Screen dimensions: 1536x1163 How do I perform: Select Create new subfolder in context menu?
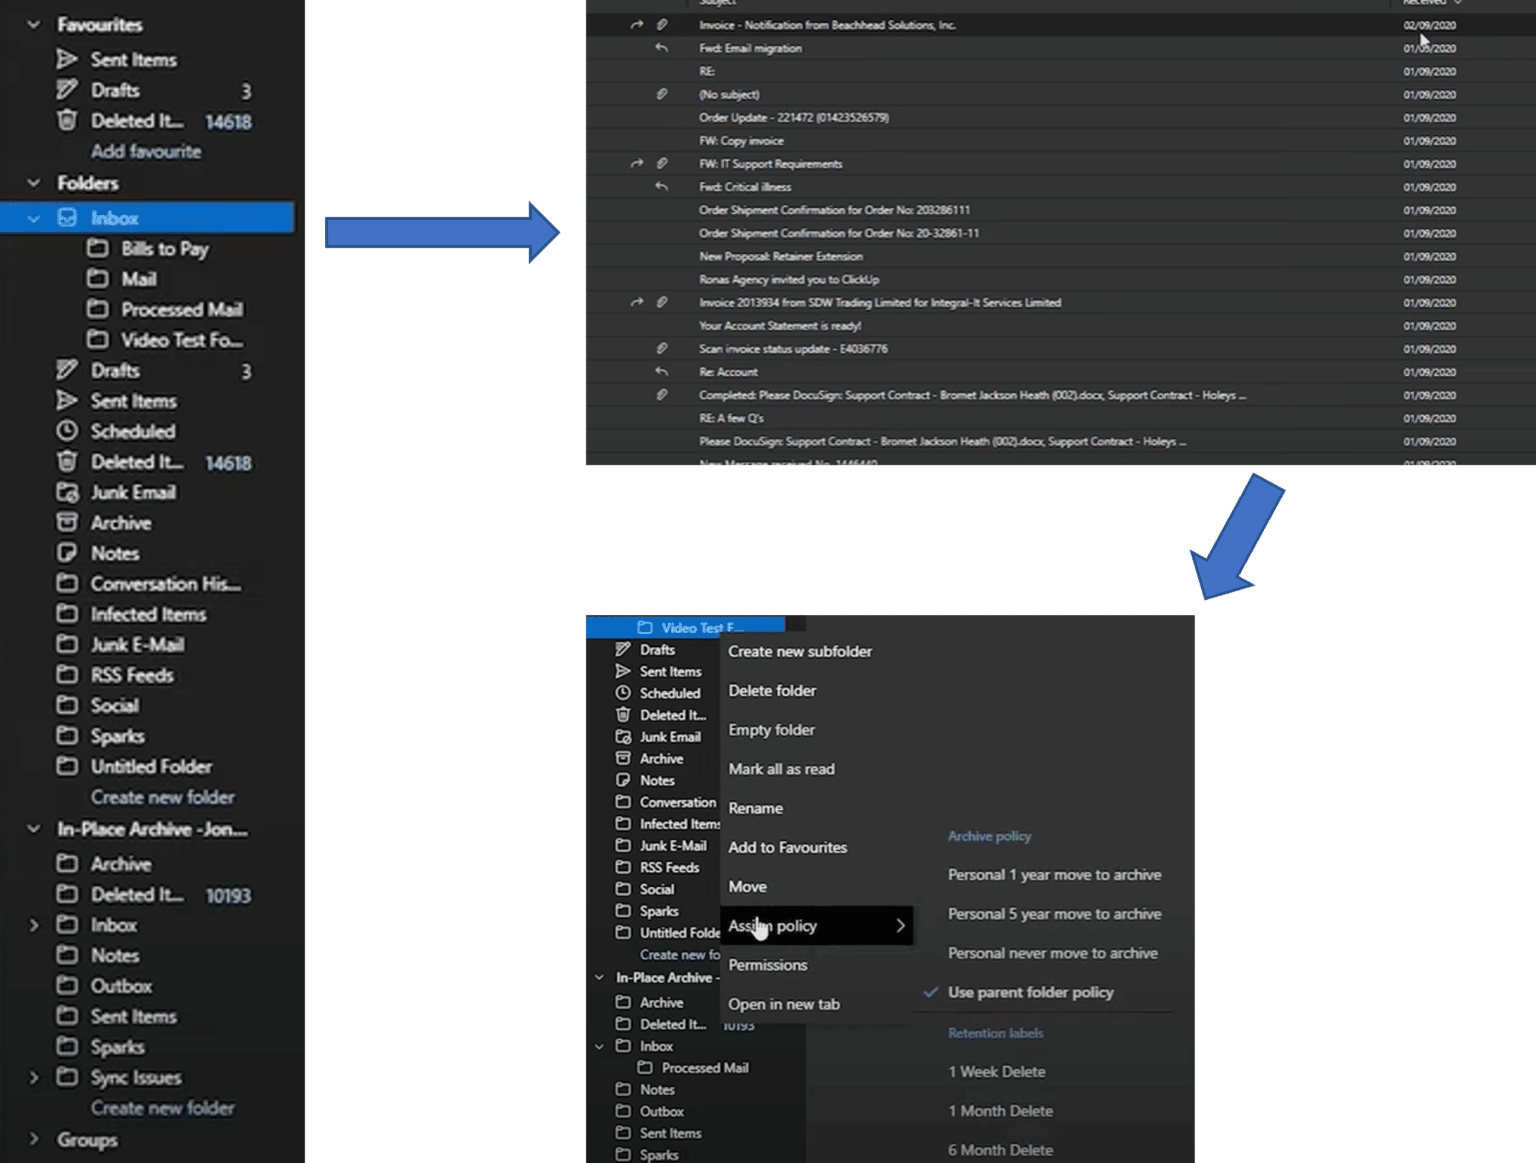(x=800, y=651)
